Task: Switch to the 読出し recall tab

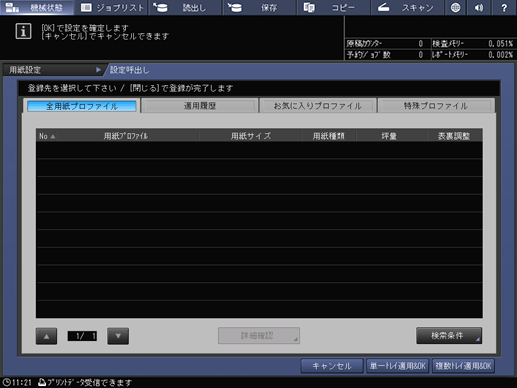Action: [186, 7]
